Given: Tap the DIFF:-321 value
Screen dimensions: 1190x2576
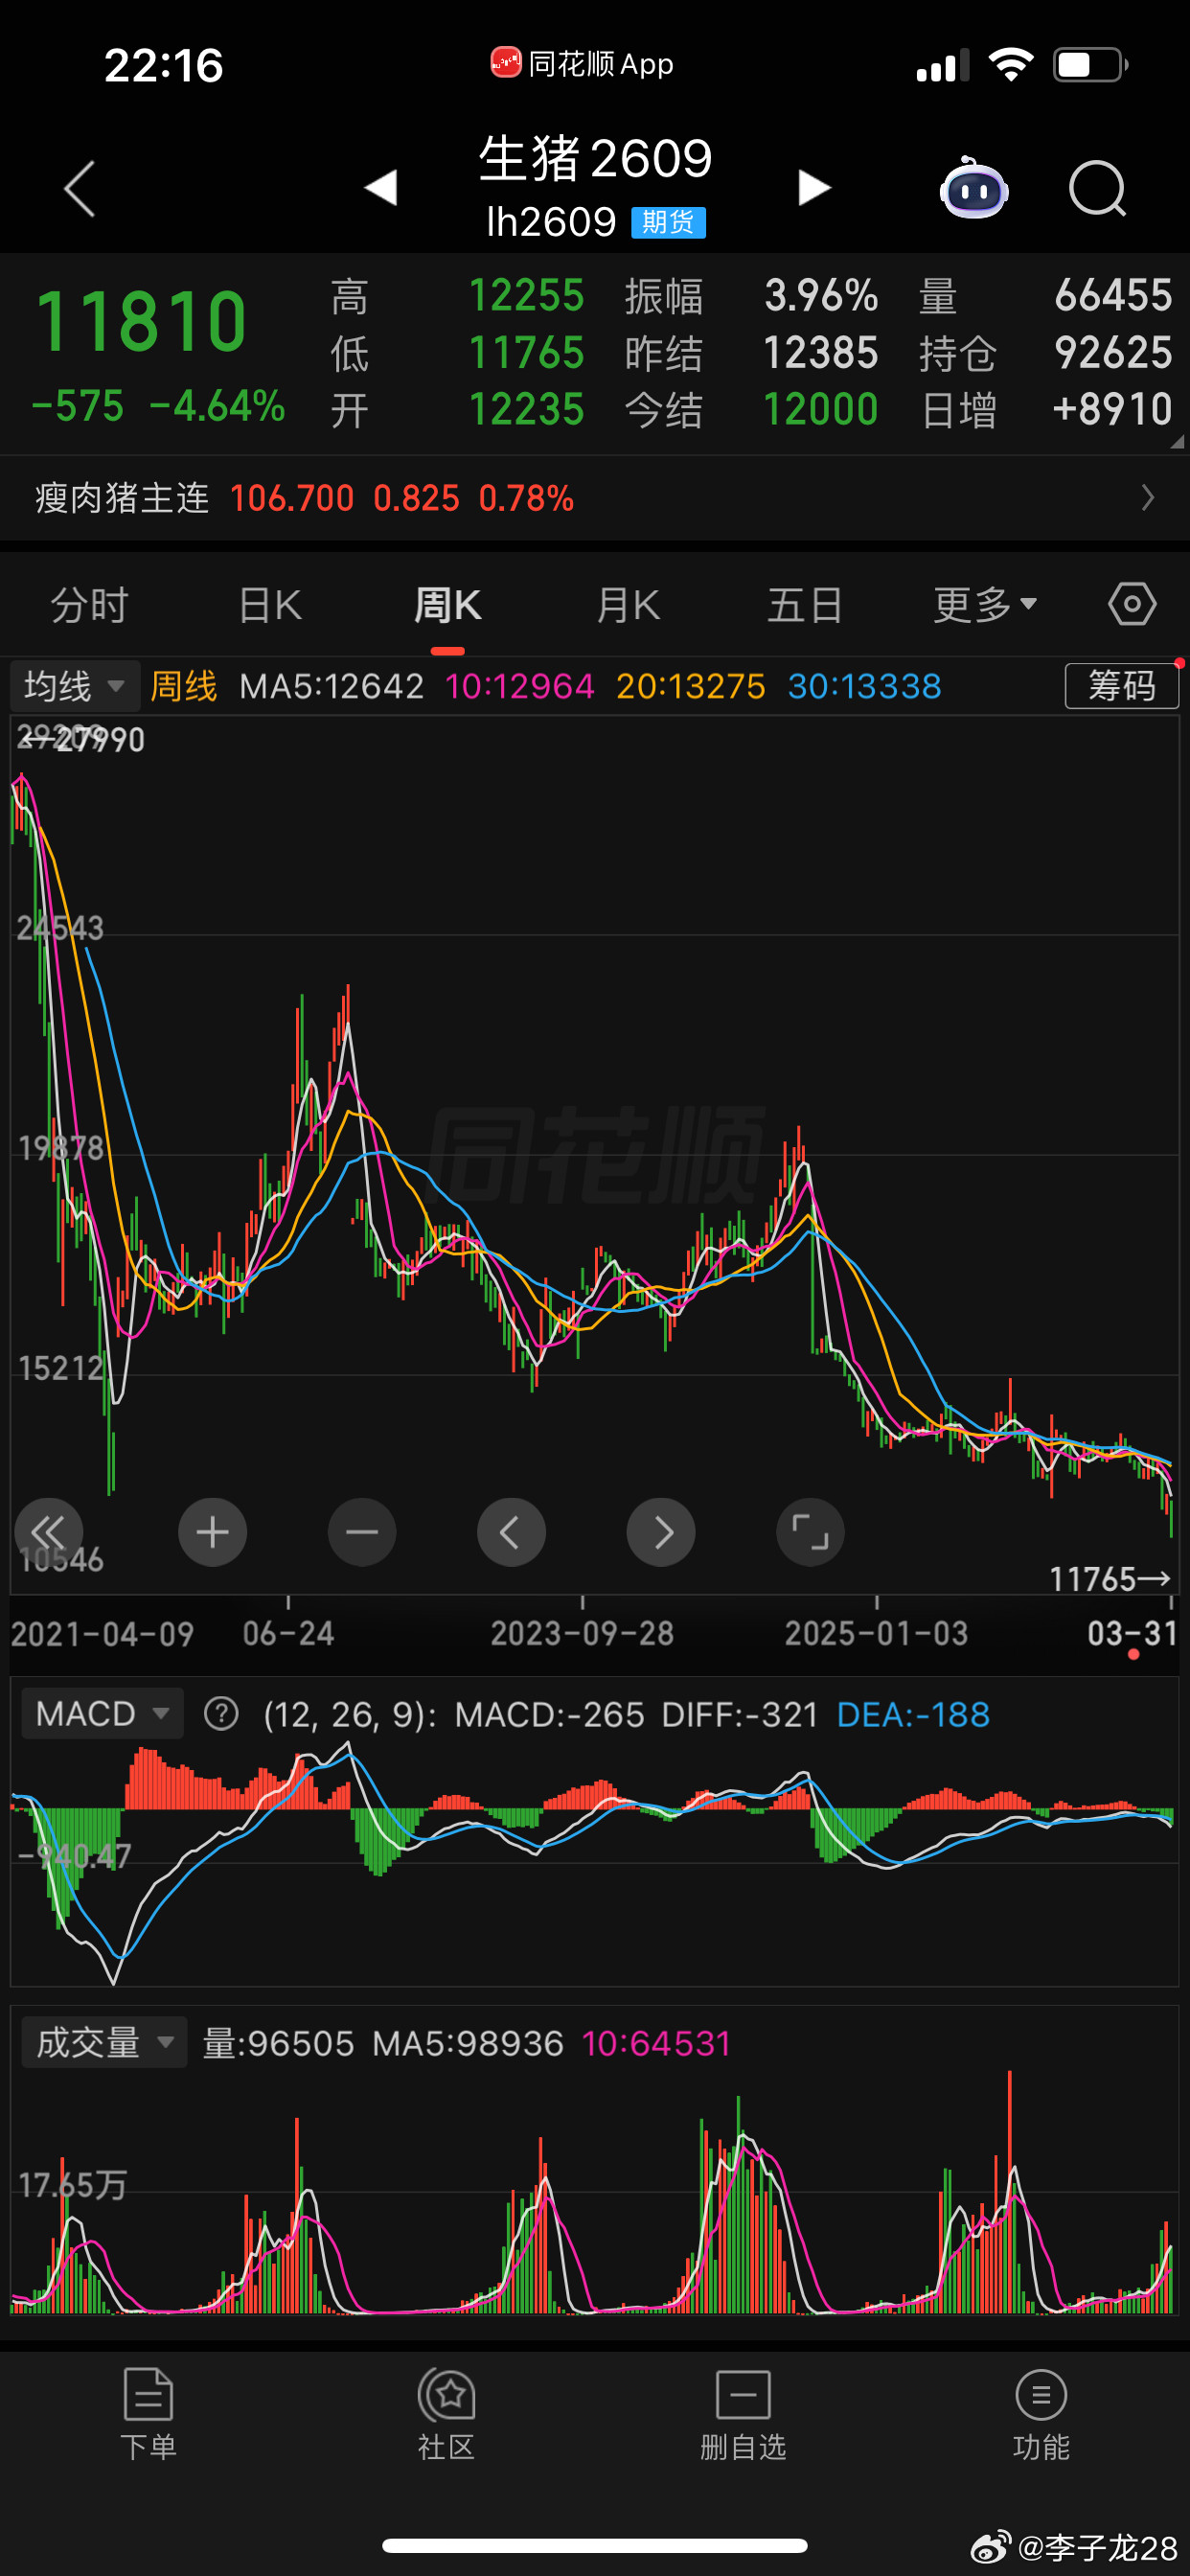Looking at the screenshot, I should [x=740, y=1714].
